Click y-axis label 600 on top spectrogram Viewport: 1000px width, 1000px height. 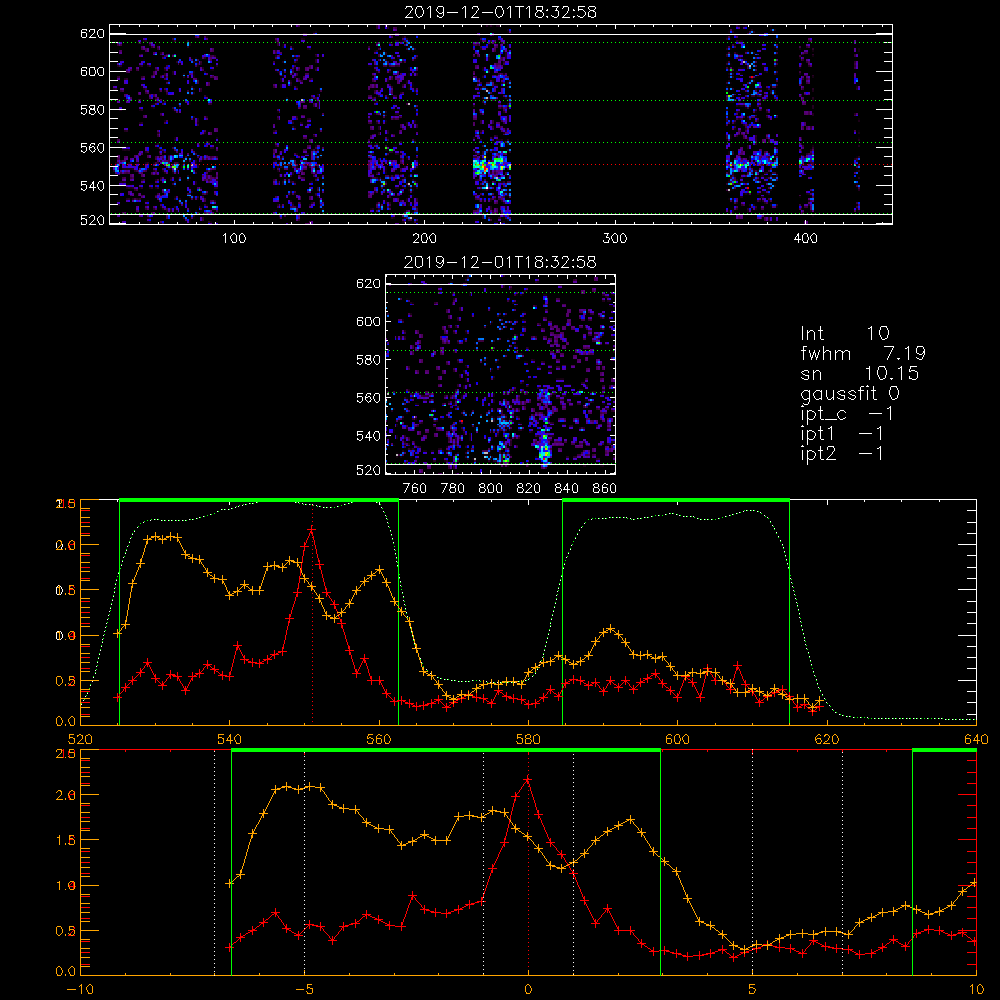[x=92, y=71]
